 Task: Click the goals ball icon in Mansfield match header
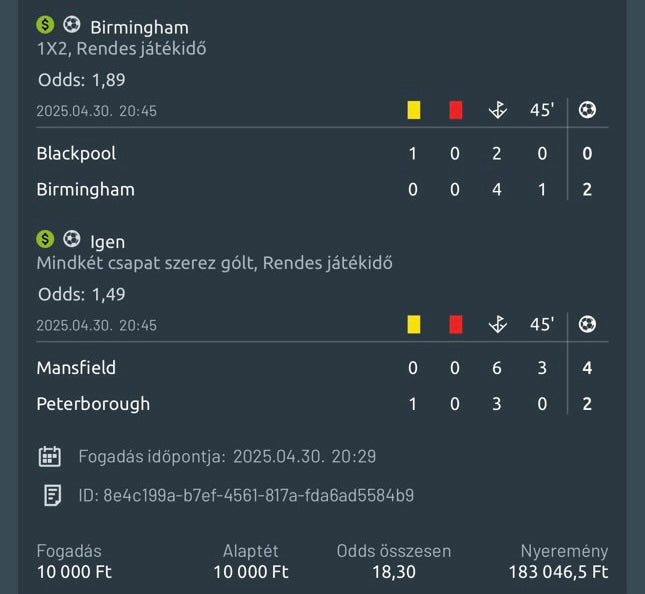coord(587,324)
